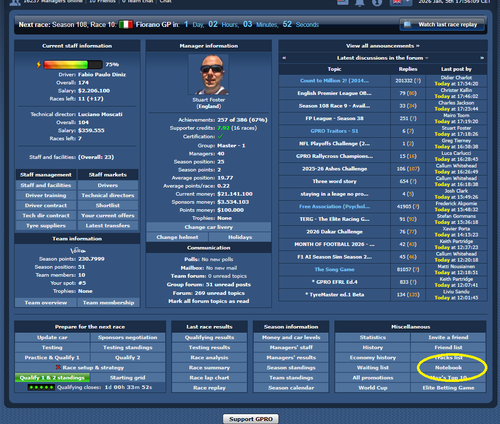This screenshot has height=424, width=500.
Task: Open Race lap chart
Action: 209,378
